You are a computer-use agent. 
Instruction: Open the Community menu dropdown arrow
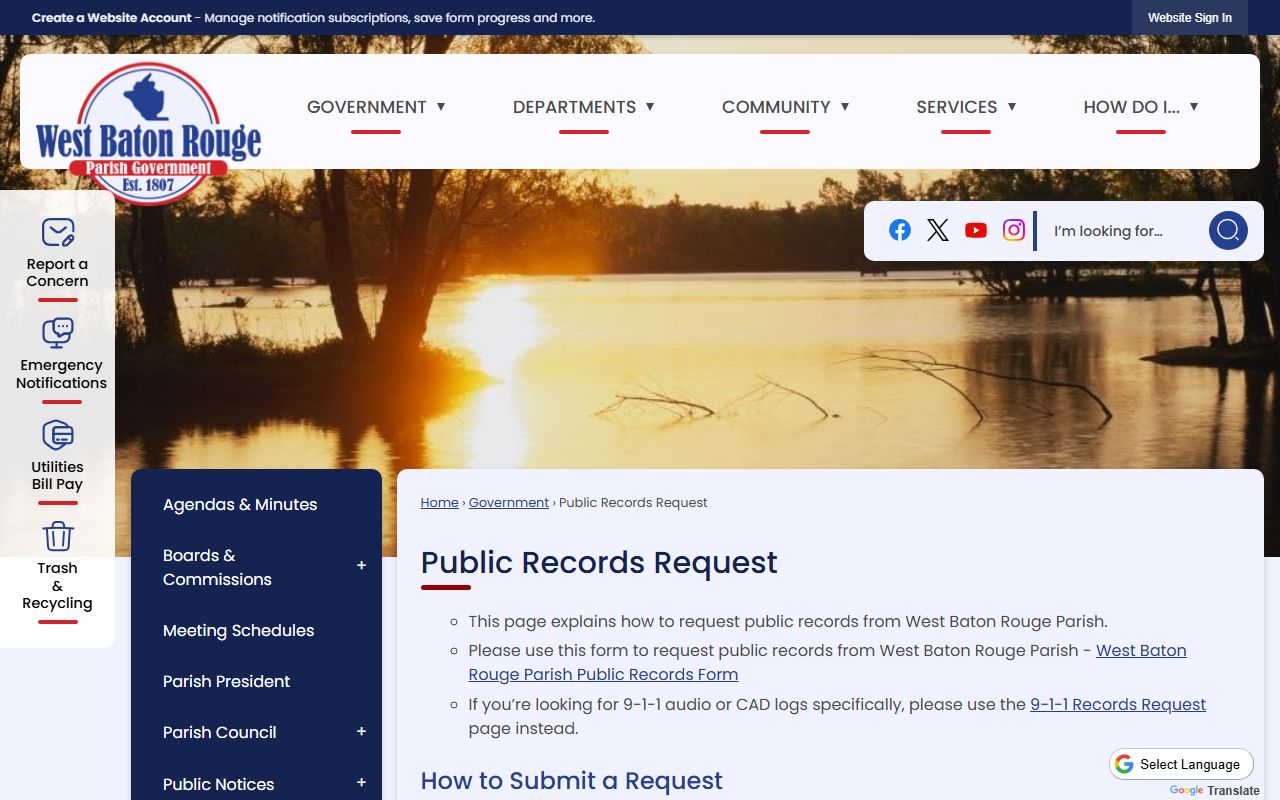tap(845, 106)
